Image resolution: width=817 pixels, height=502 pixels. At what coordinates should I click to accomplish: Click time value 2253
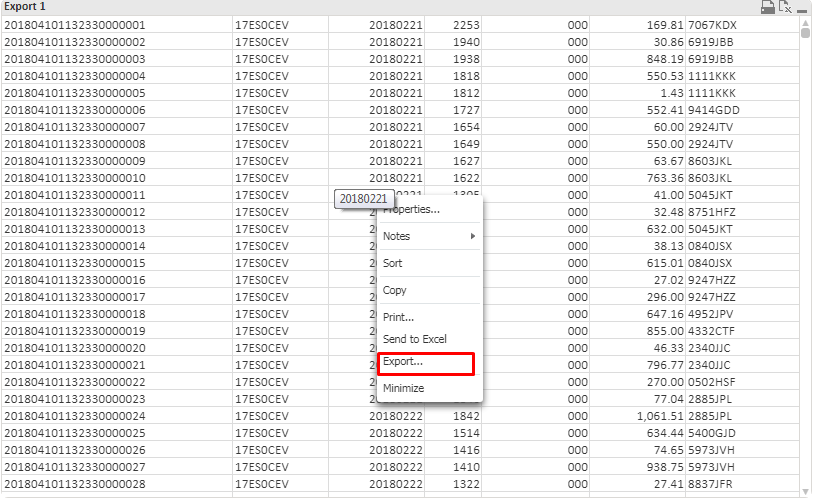pyautogui.click(x=466, y=25)
